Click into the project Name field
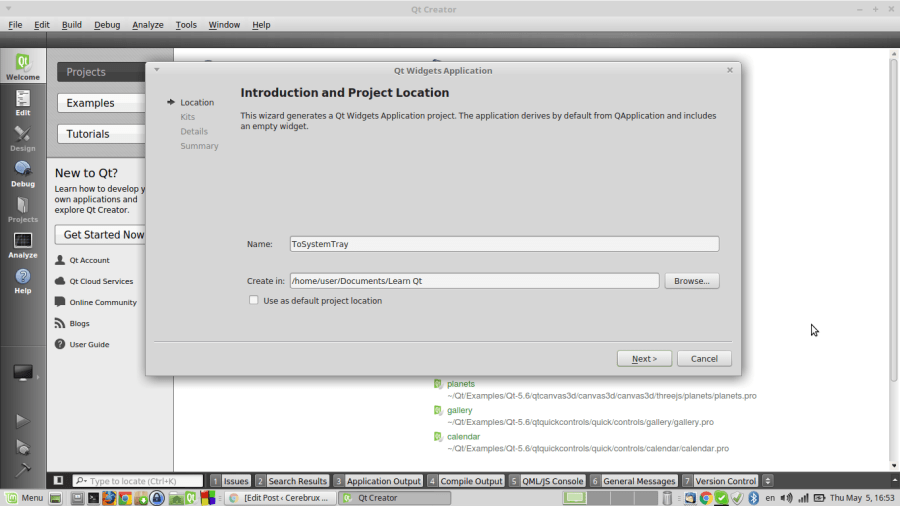Screen dimensions: 900x506 [504, 244]
